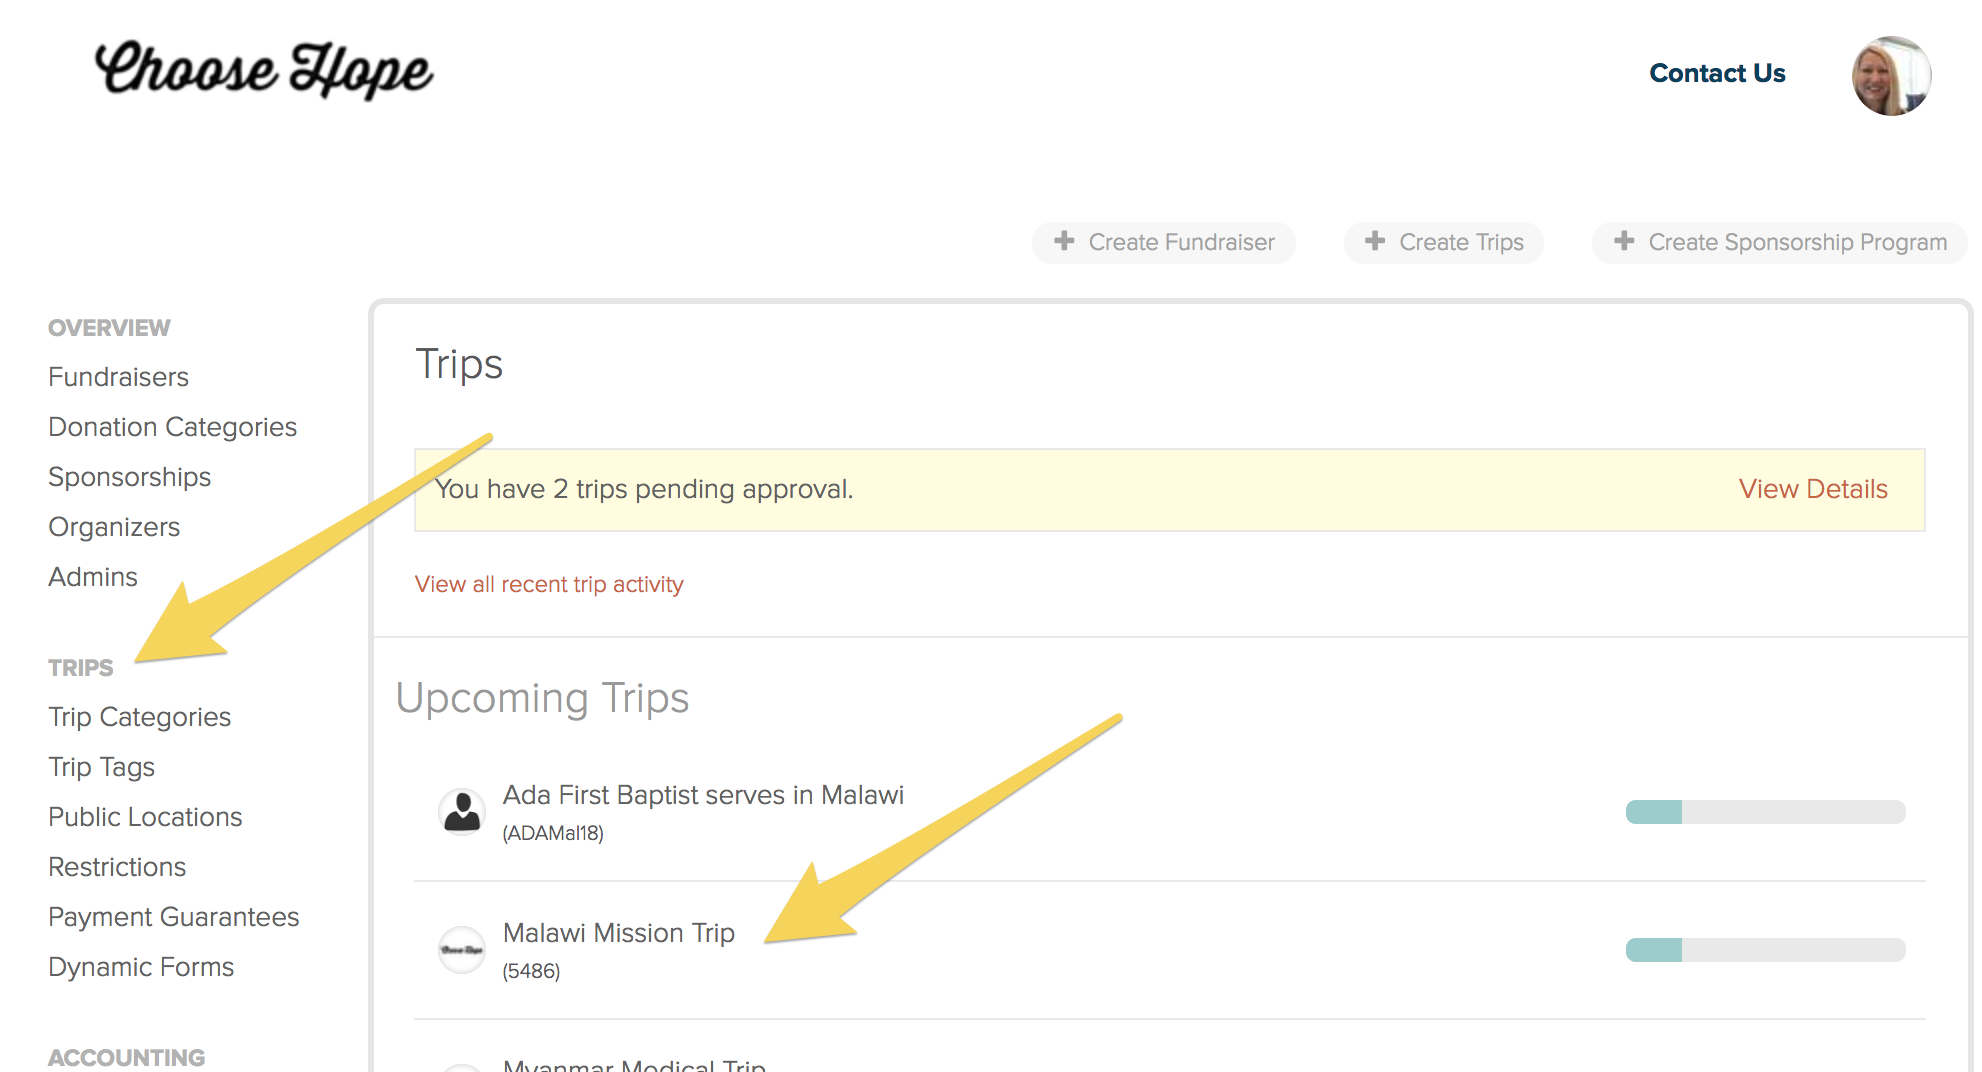Open Restrictions in the sidebar
Screen dimensions: 1982x1072
[117, 867]
